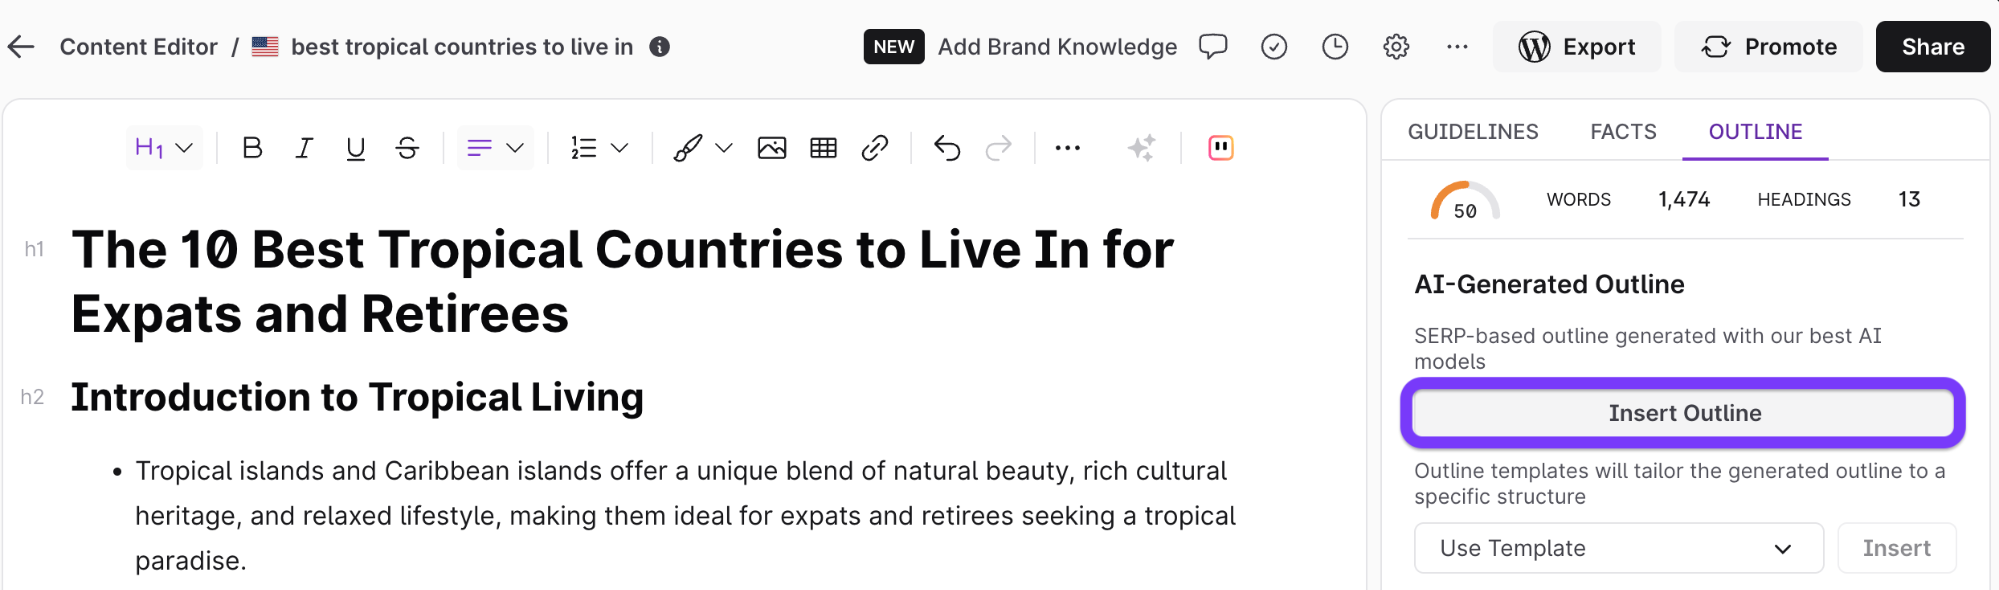Image resolution: width=1999 pixels, height=590 pixels.
Task: Switch to the Guidelines tab
Action: (x=1473, y=132)
